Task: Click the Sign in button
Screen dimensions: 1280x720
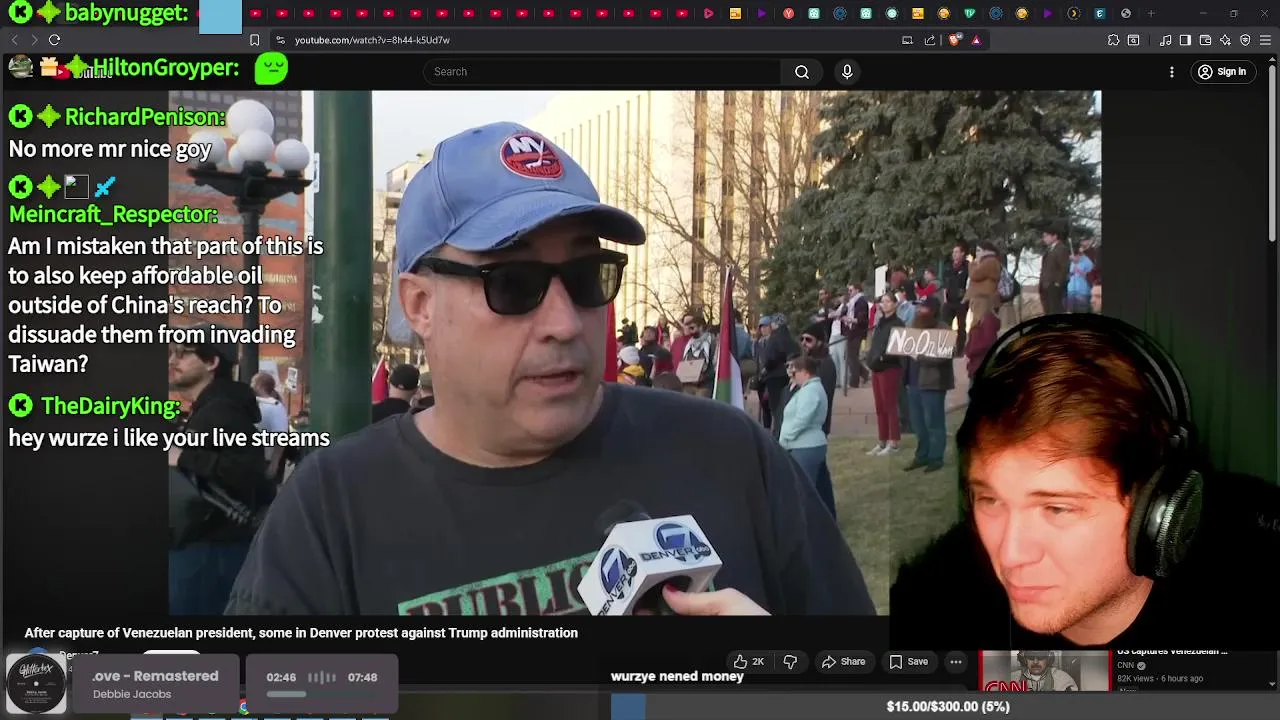Action: coord(1222,72)
